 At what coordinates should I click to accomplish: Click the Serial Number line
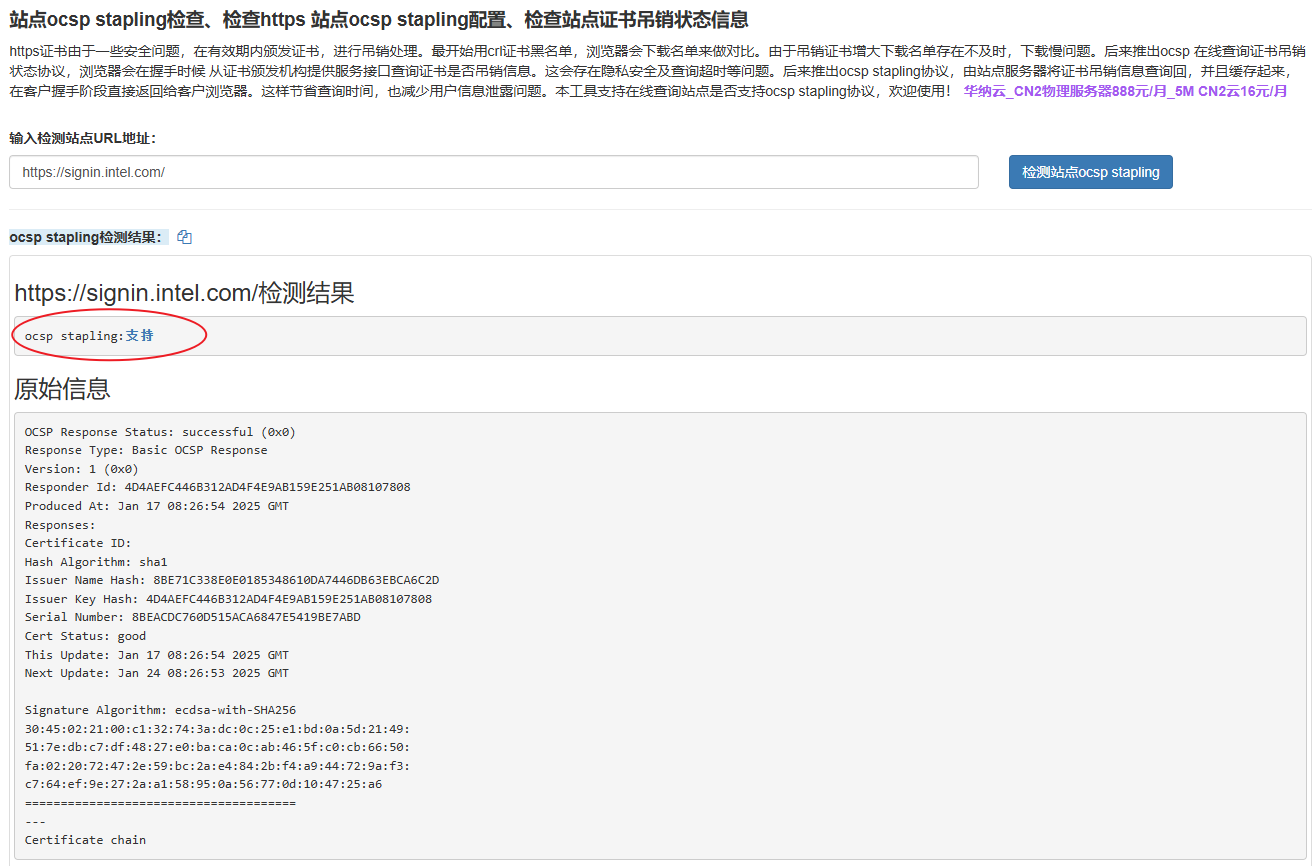point(192,617)
